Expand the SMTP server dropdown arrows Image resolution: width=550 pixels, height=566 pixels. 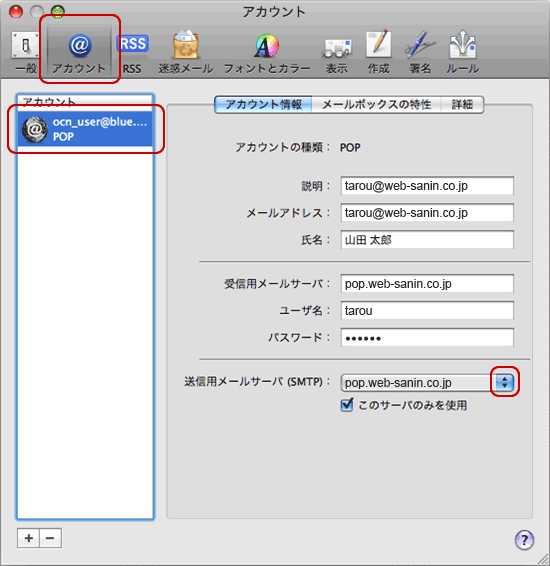505,382
